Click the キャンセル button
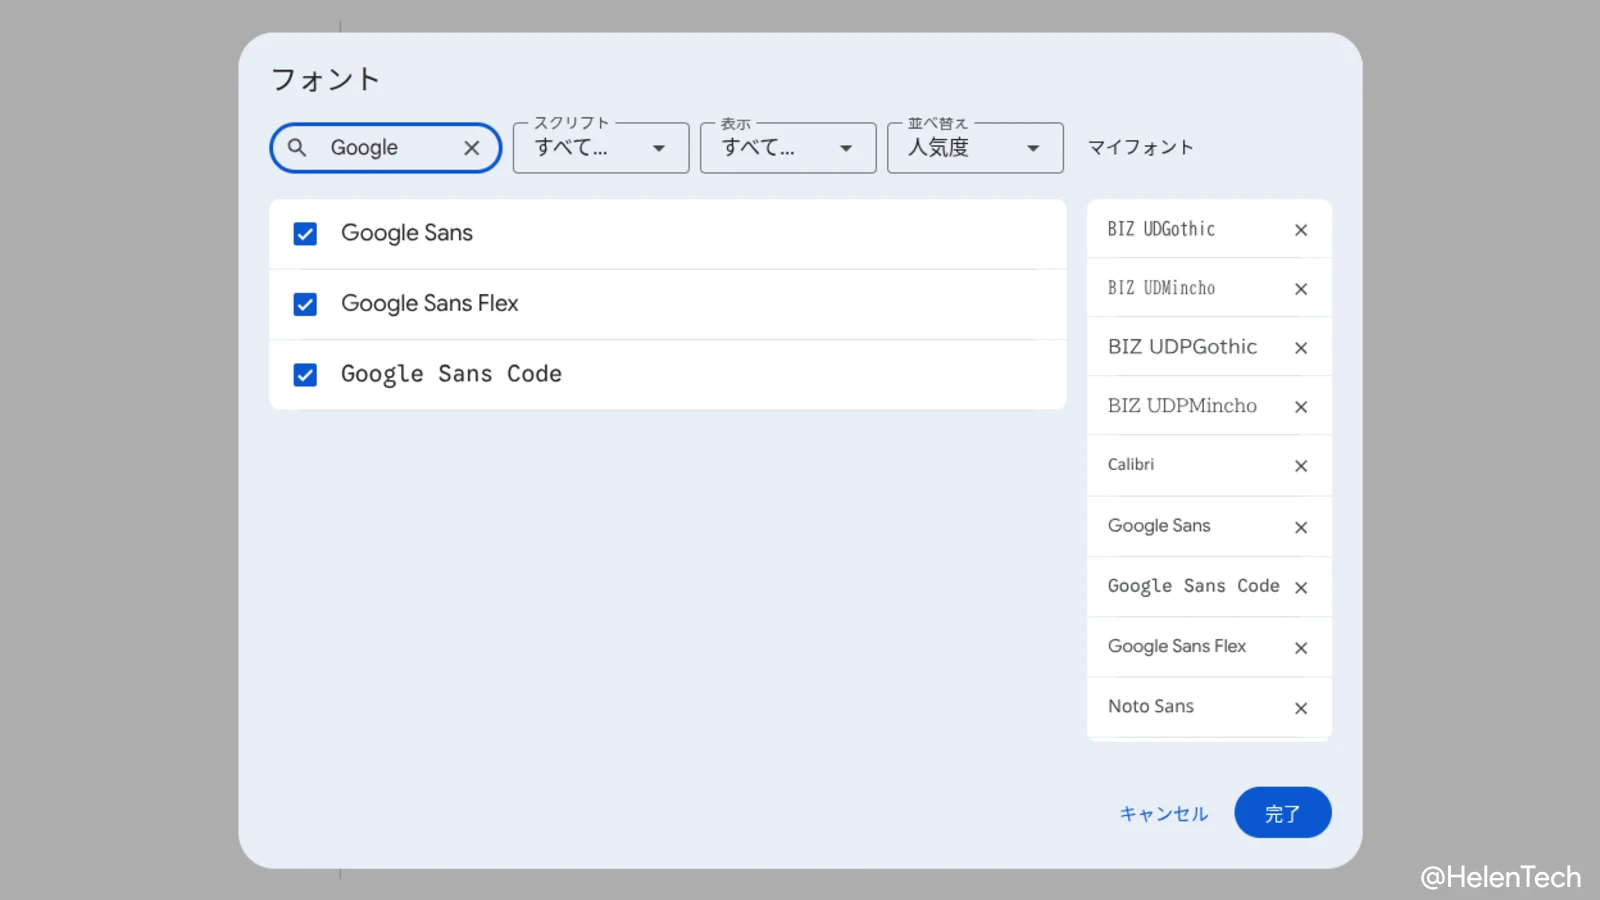The height and width of the screenshot is (900, 1600). pos(1163,814)
